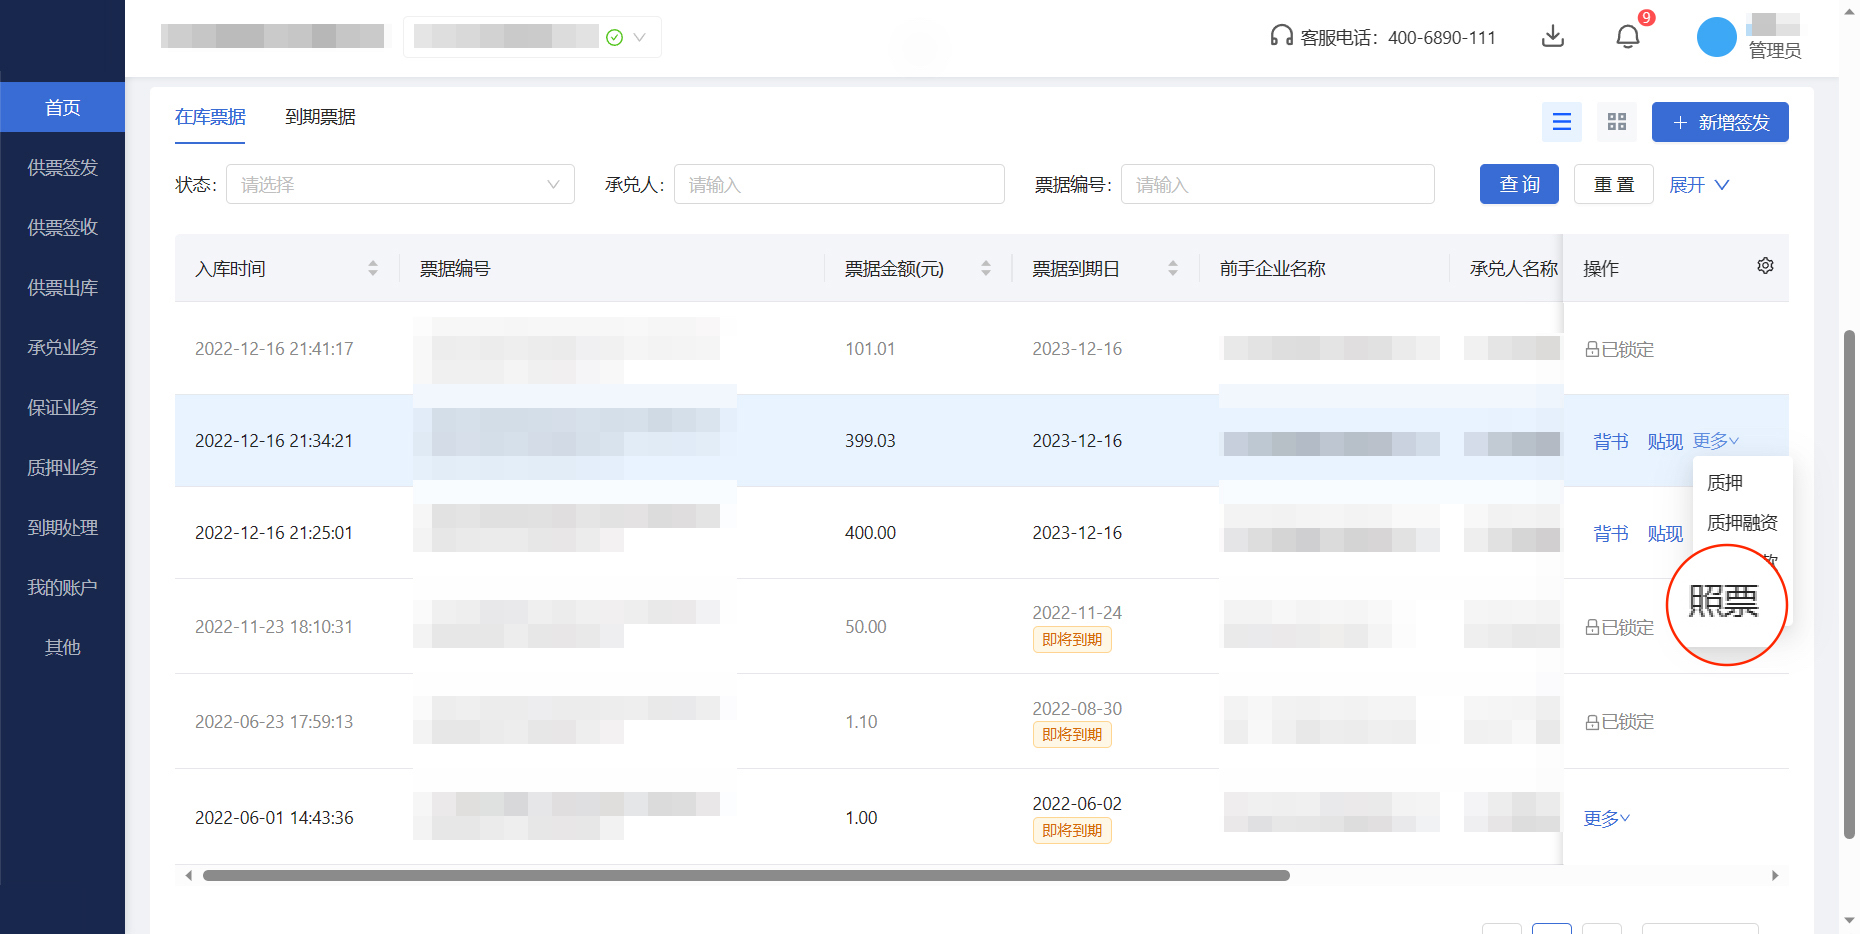Open the notification bell
This screenshot has width=1860, height=934.
[x=1627, y=37]
